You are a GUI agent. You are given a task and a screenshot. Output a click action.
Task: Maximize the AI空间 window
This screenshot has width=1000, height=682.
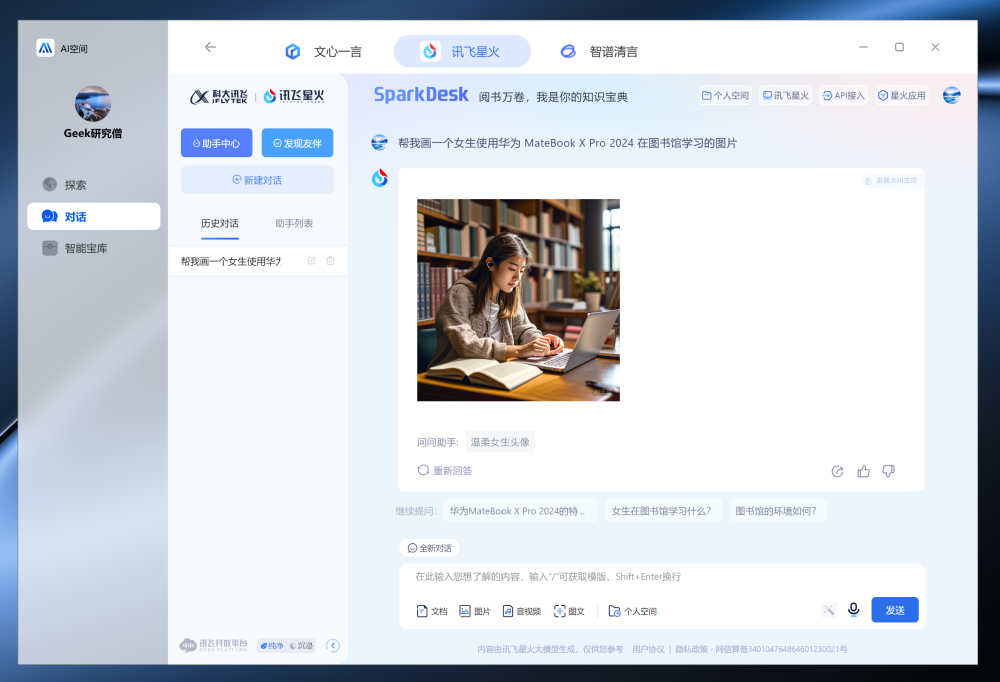click(x=899, y=47)
